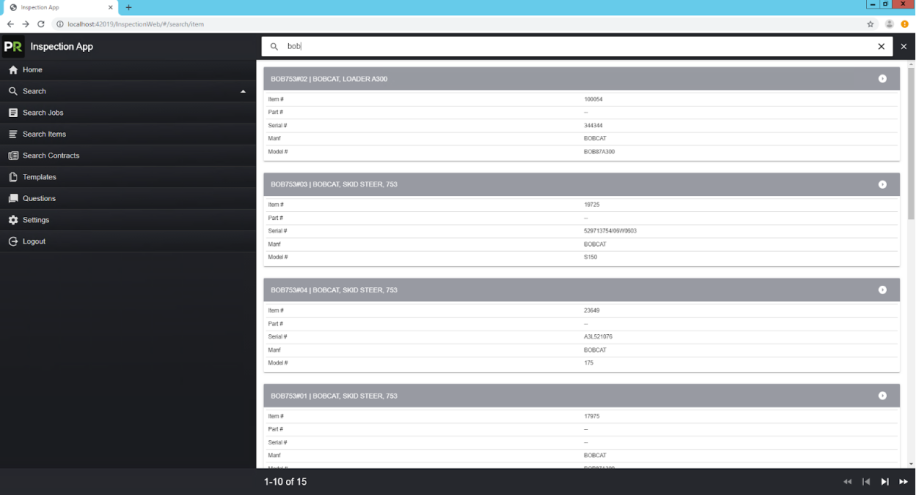The image size is (916, 495).
Task: Click inside the search input containing 'bob'
Action: [580, 47]
